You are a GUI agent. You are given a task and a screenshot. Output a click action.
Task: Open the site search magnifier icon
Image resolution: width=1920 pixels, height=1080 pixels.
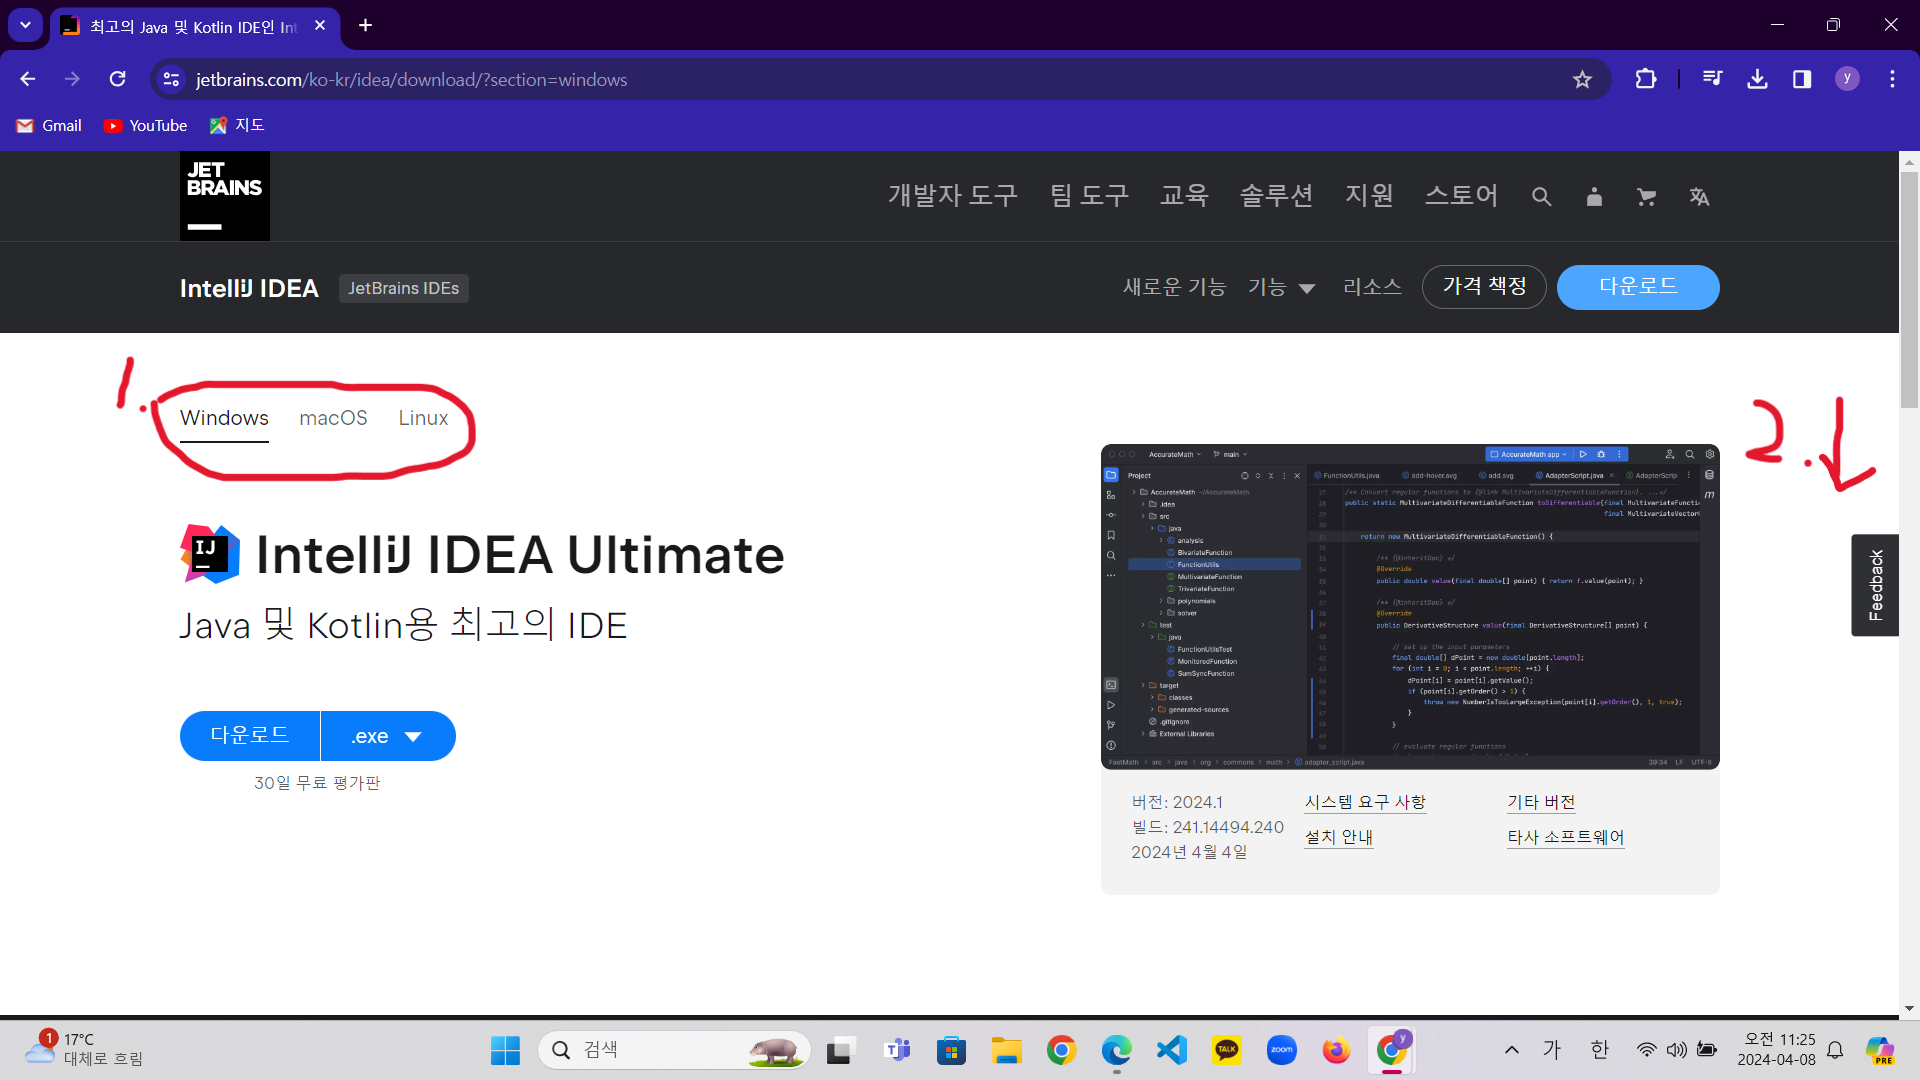tap(1541, 197)
